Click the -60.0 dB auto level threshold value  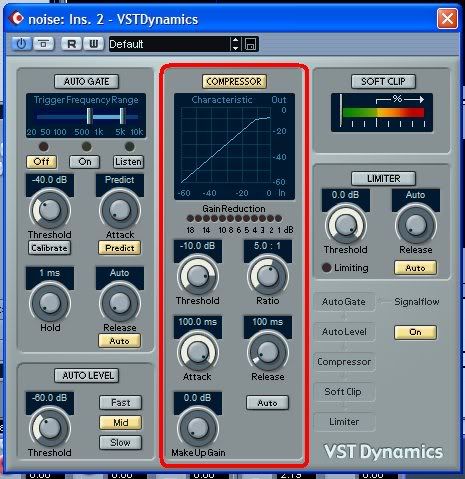50,398
